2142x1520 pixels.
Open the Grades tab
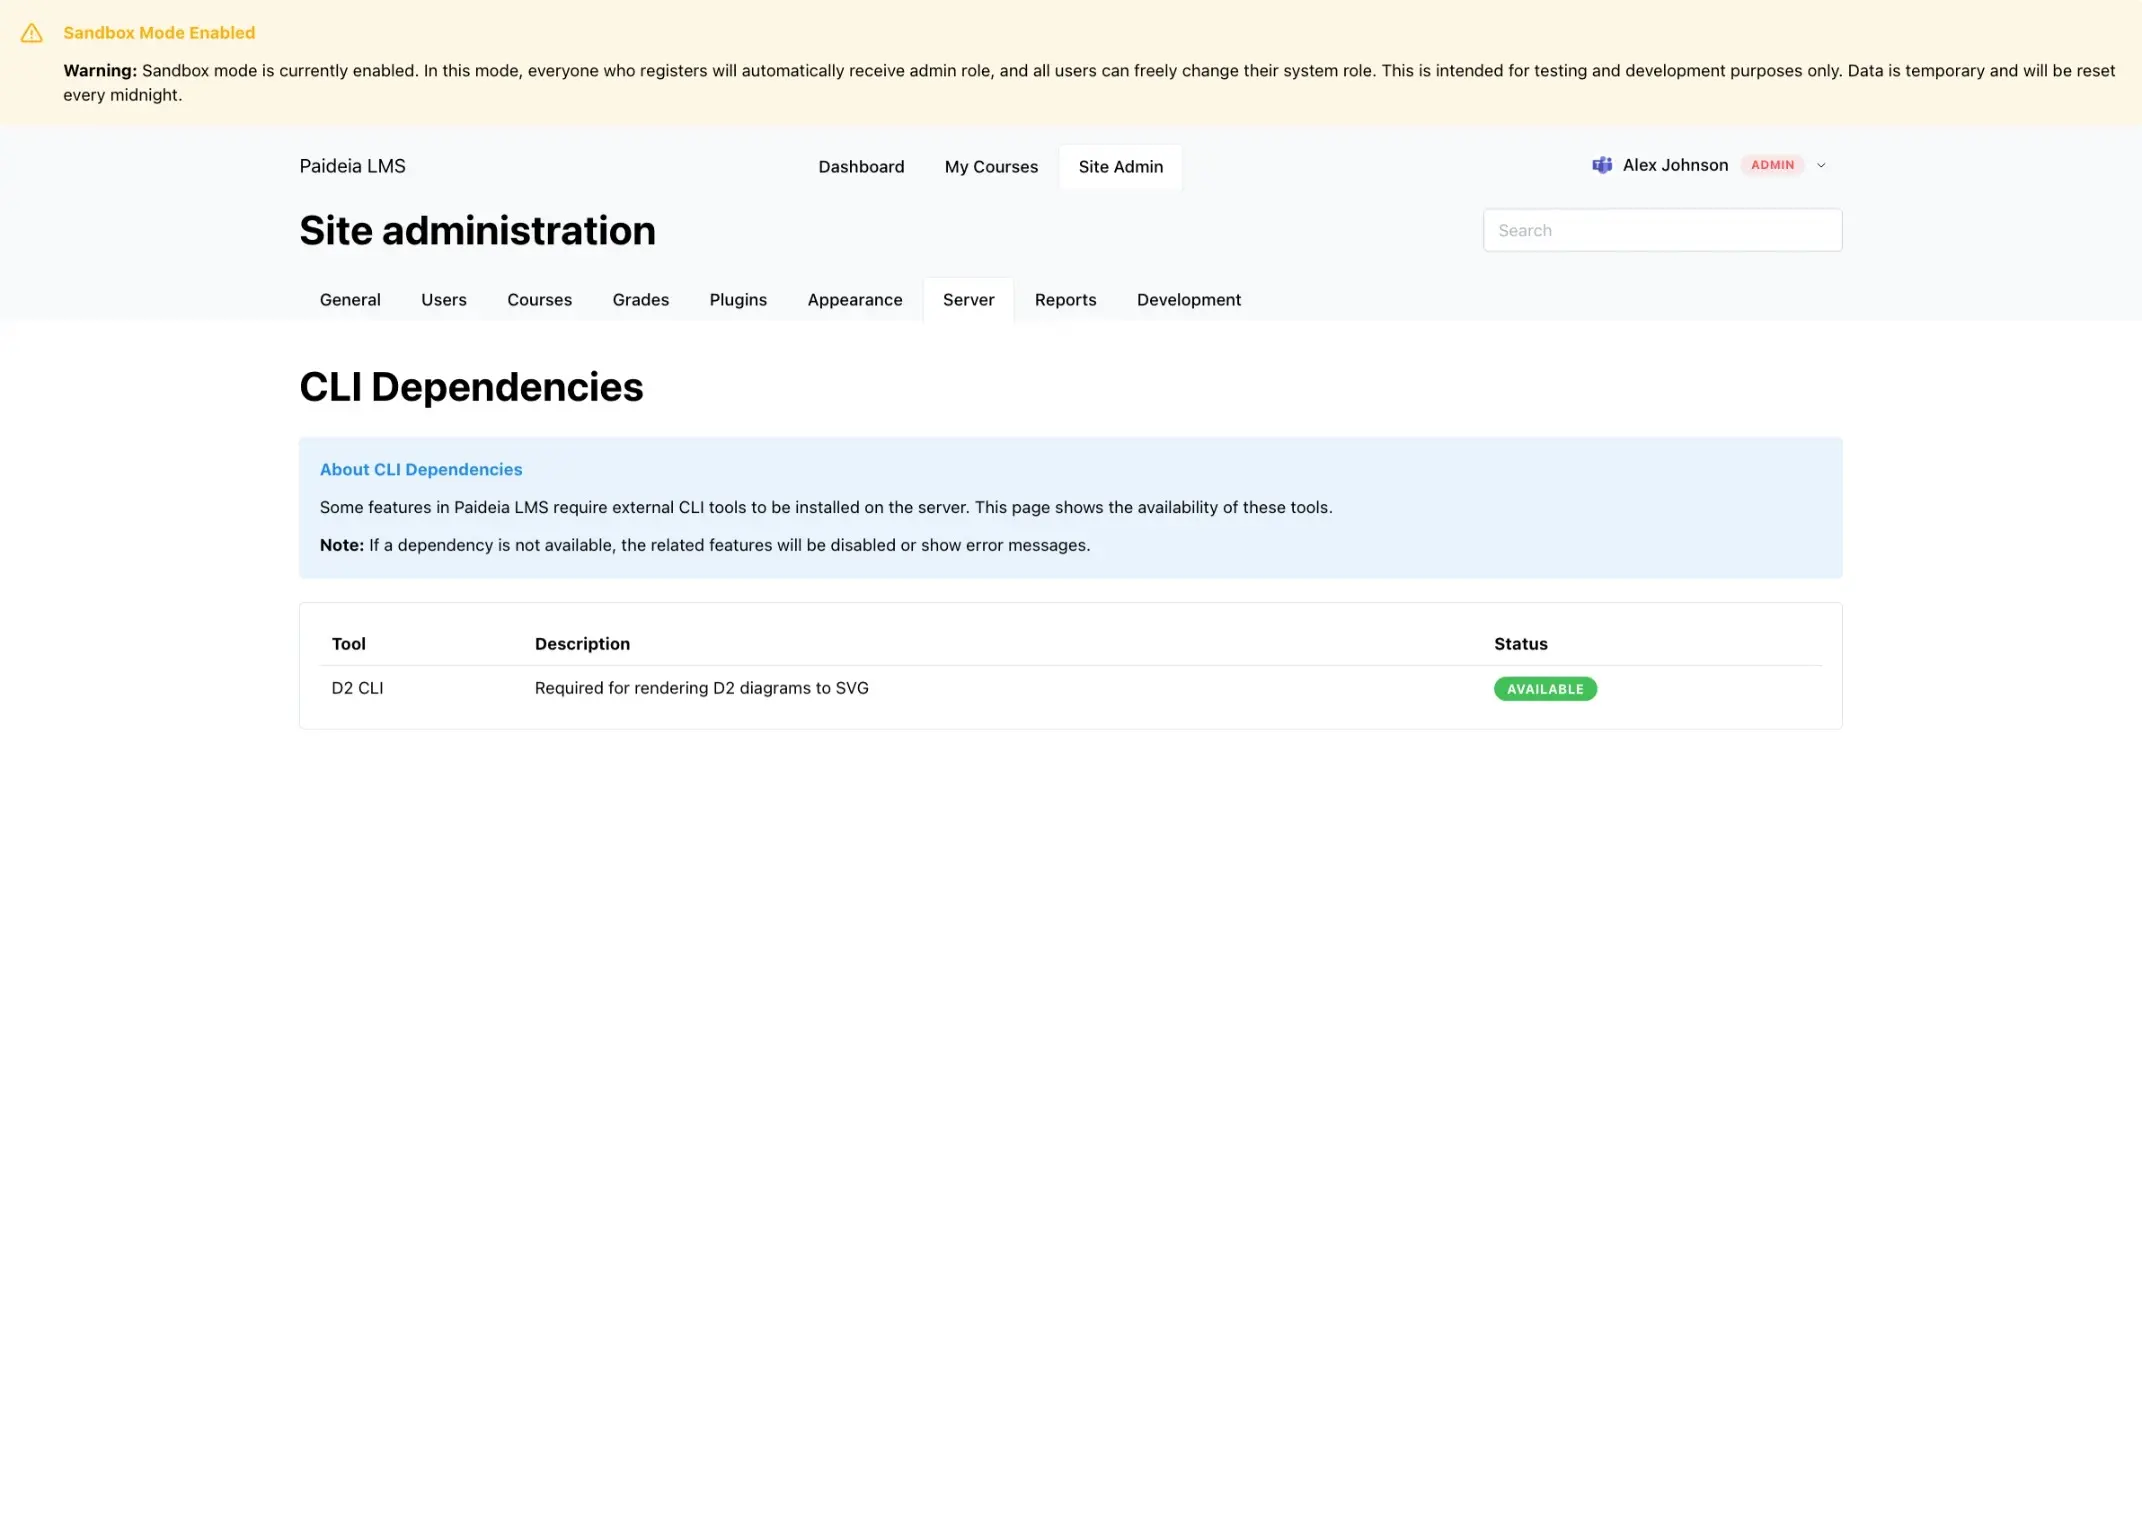pyautogui.click(x=640, y=300)
